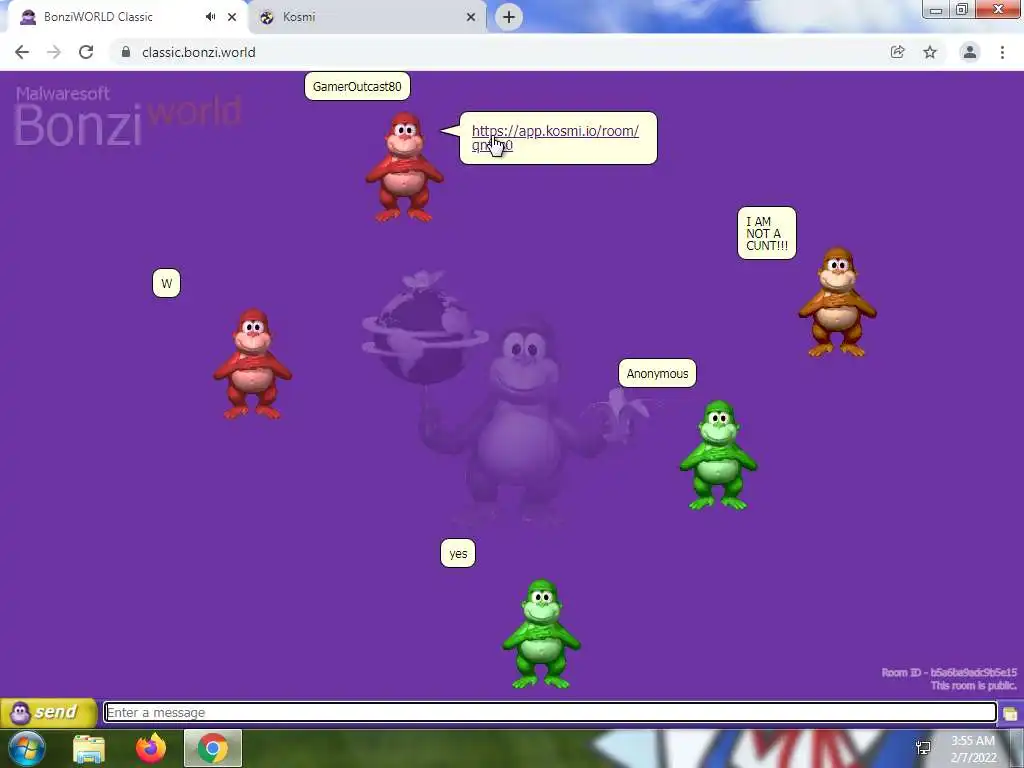This screenshot has width=1024, height=768.
Task: Open the kosmi.io room link
Action: [x=555, y=138]
